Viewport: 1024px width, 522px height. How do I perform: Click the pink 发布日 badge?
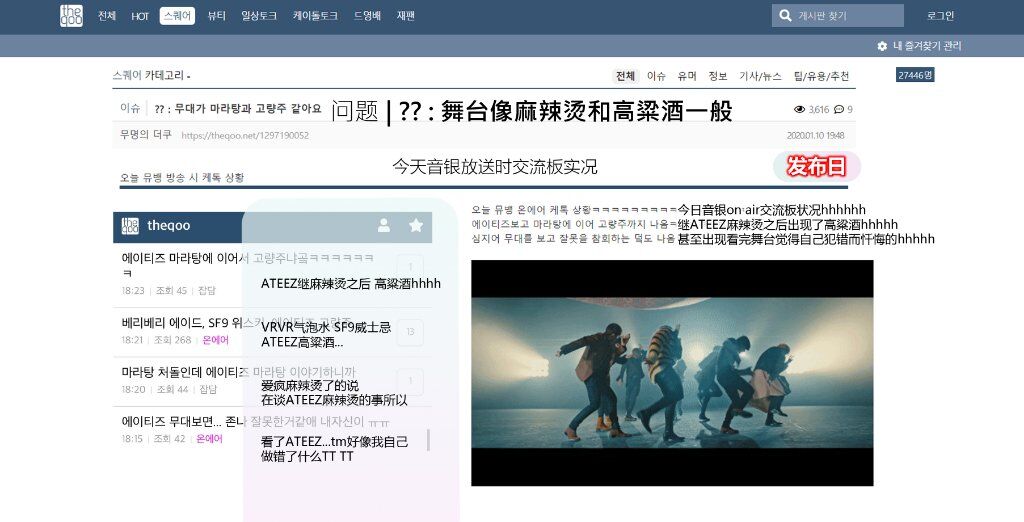point(817,166)
